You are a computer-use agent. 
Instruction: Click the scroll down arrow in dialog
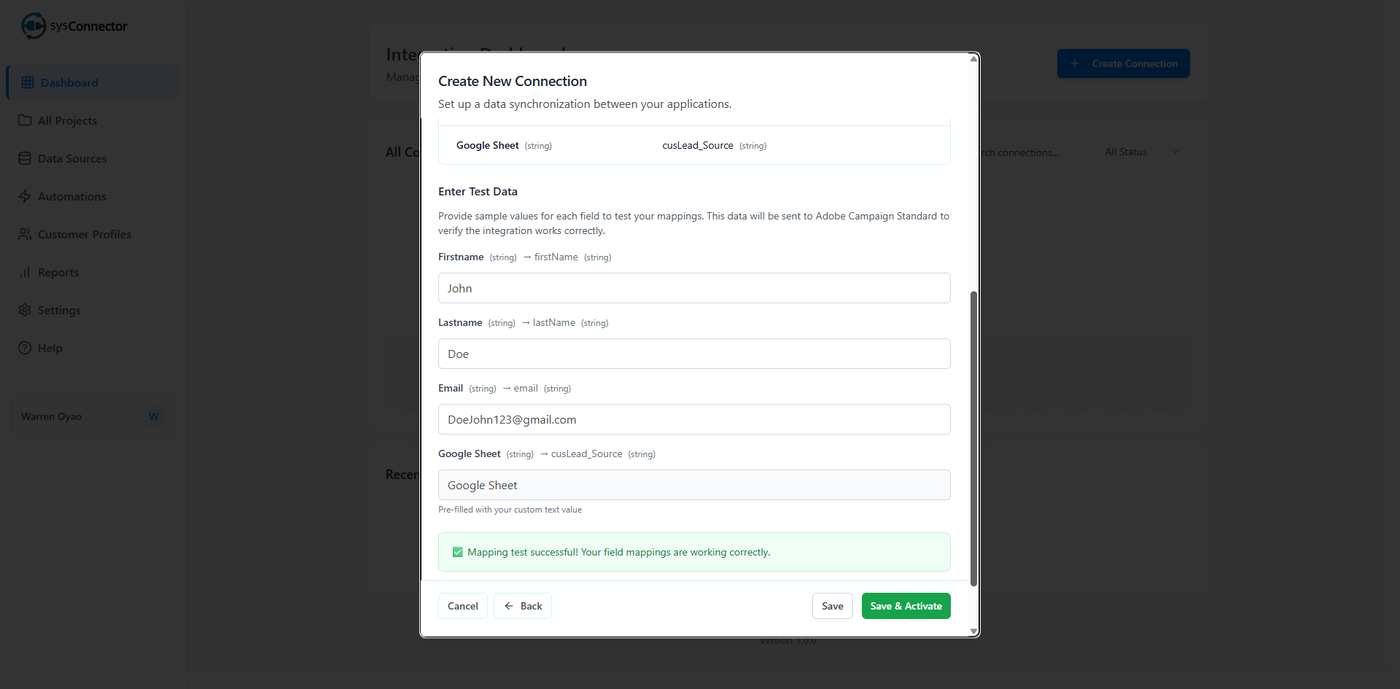tap(974, 631)
